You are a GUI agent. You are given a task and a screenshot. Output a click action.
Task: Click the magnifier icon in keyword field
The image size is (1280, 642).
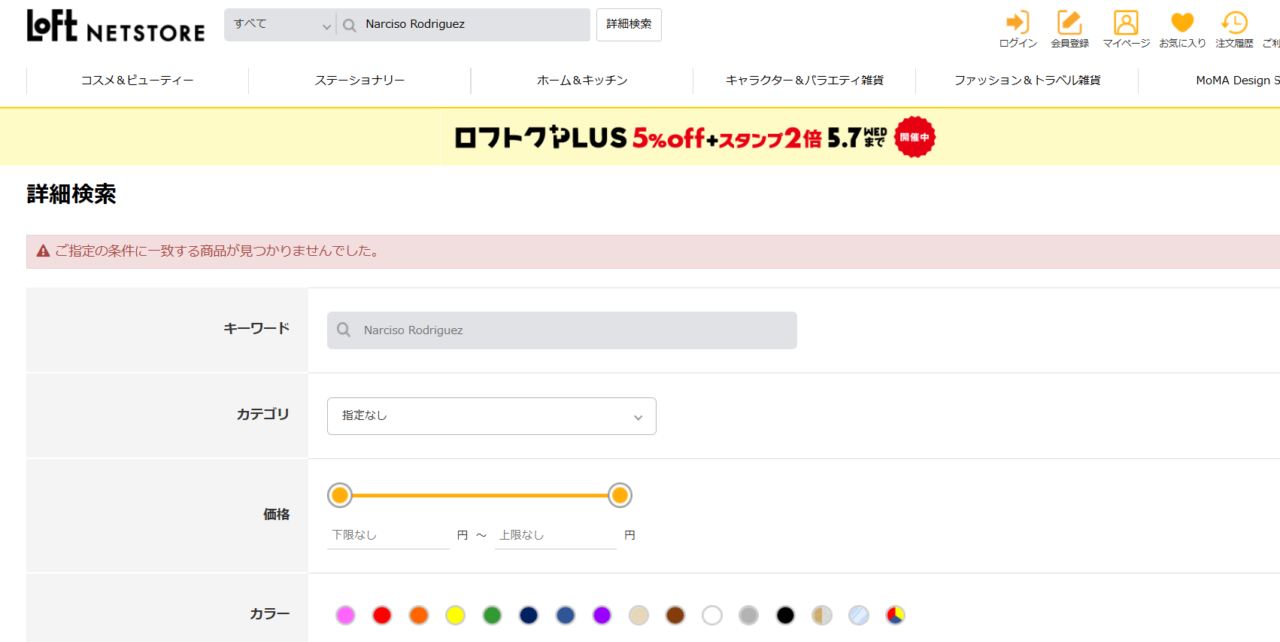point(344,330)
